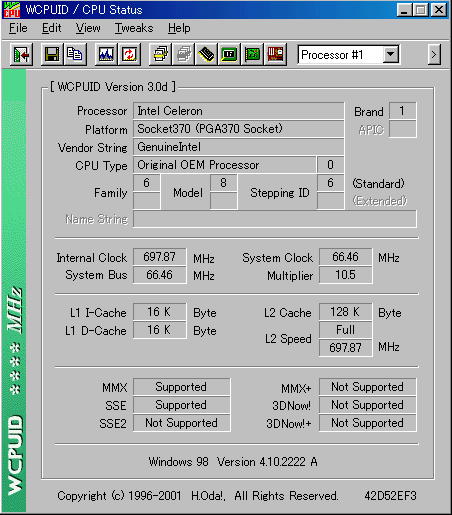Click the green PCI card icon
This screenshot has height=515, width=452.
click(x=252, y=54)
